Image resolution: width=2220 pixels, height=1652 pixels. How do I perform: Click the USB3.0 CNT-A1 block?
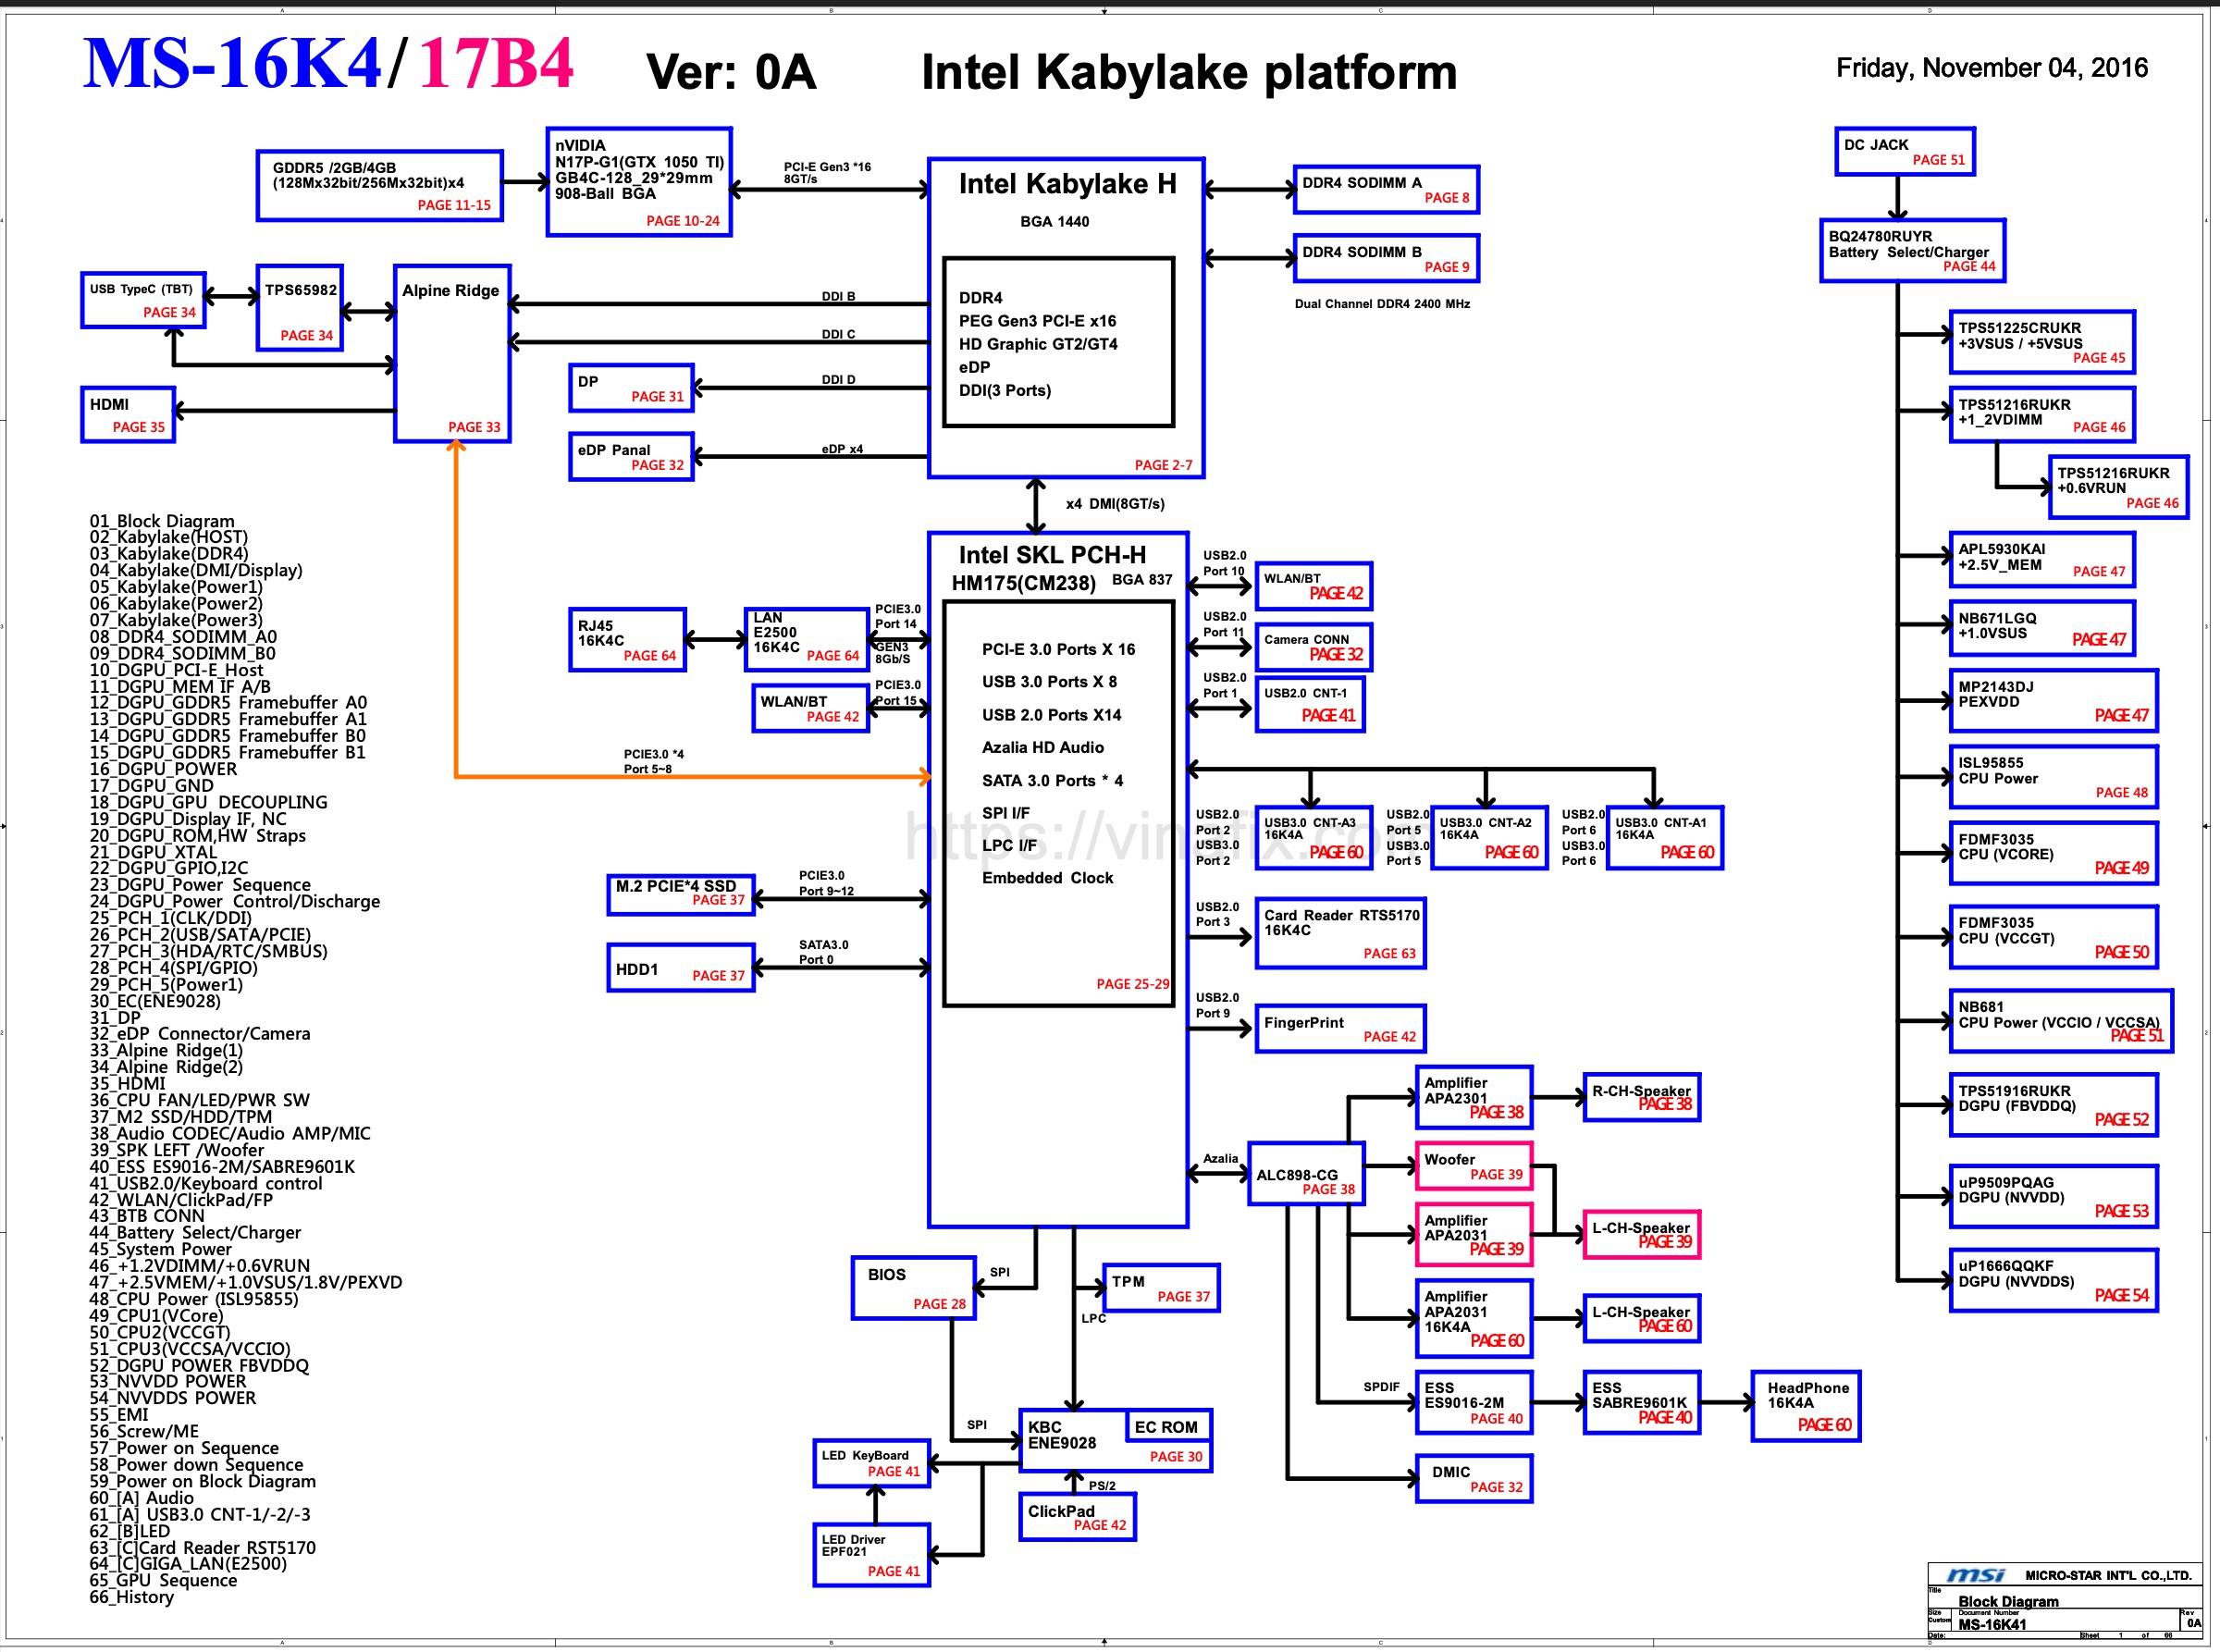coord(1665,838)
